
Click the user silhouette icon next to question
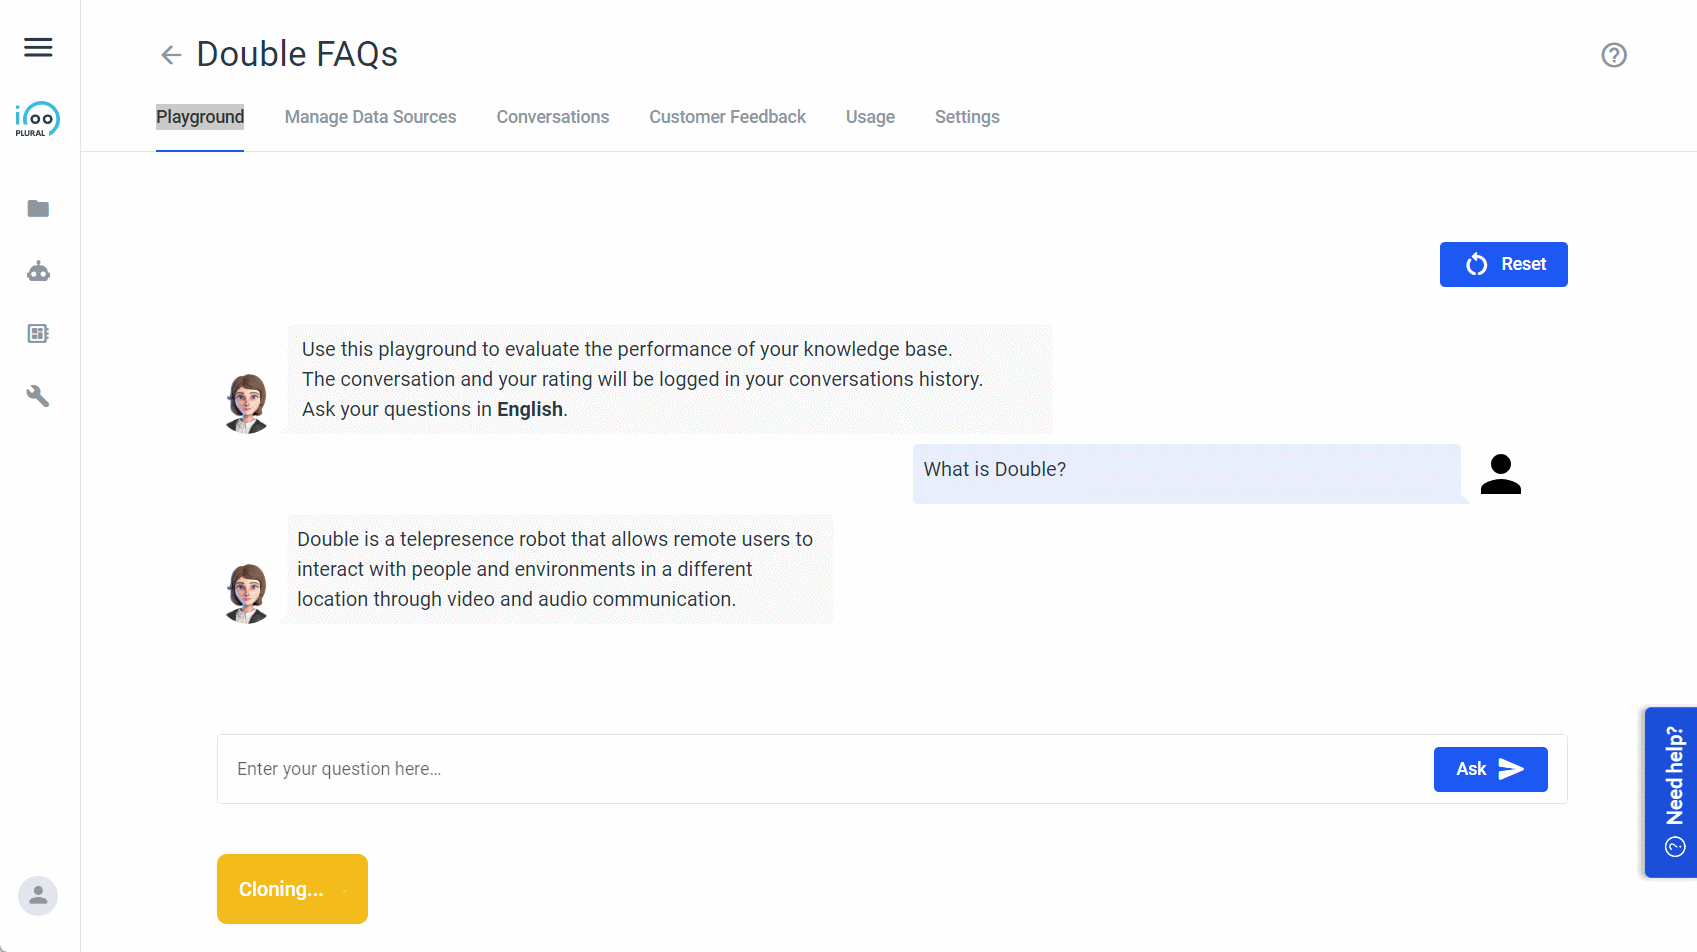click(1500, 474)
